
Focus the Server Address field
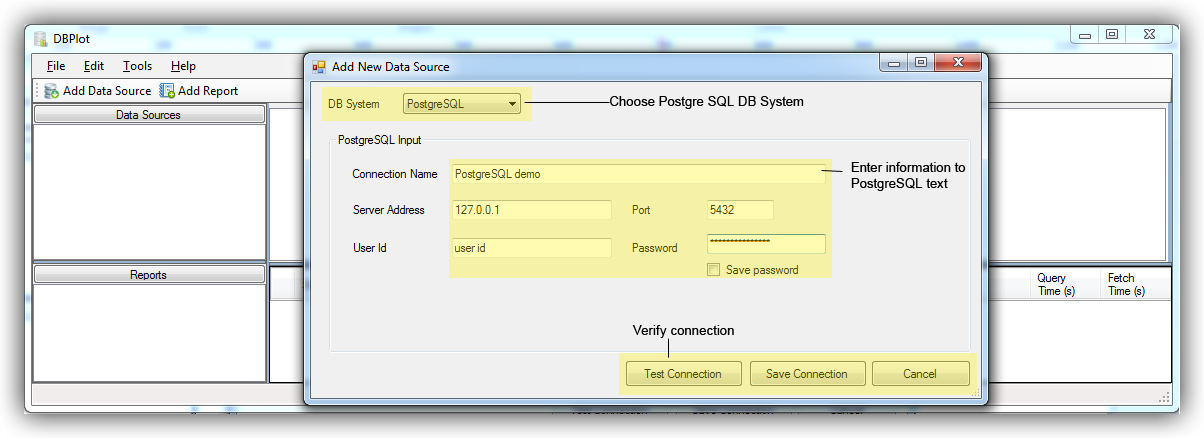(530, 210)
